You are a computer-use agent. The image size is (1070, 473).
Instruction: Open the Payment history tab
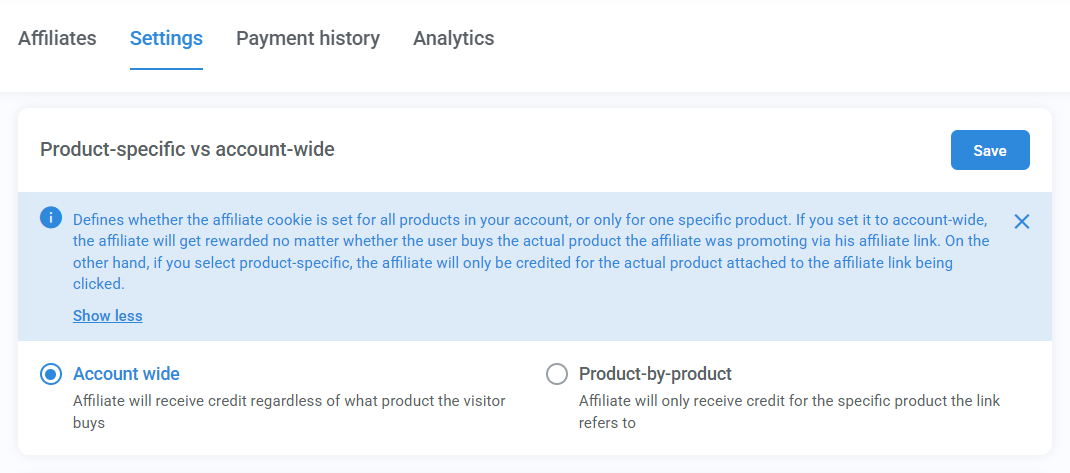308,38
